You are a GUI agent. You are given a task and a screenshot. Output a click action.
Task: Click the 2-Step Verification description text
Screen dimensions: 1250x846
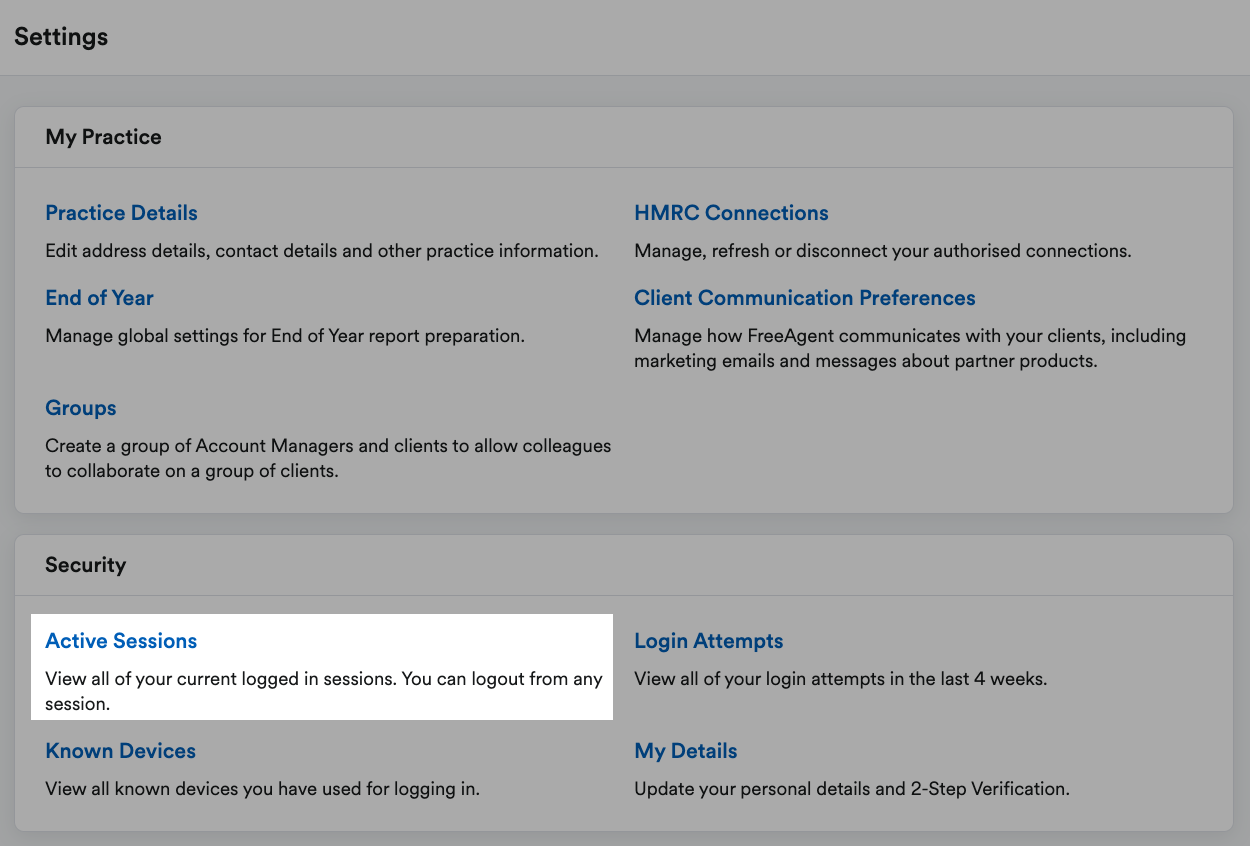(x=852, y=788)
